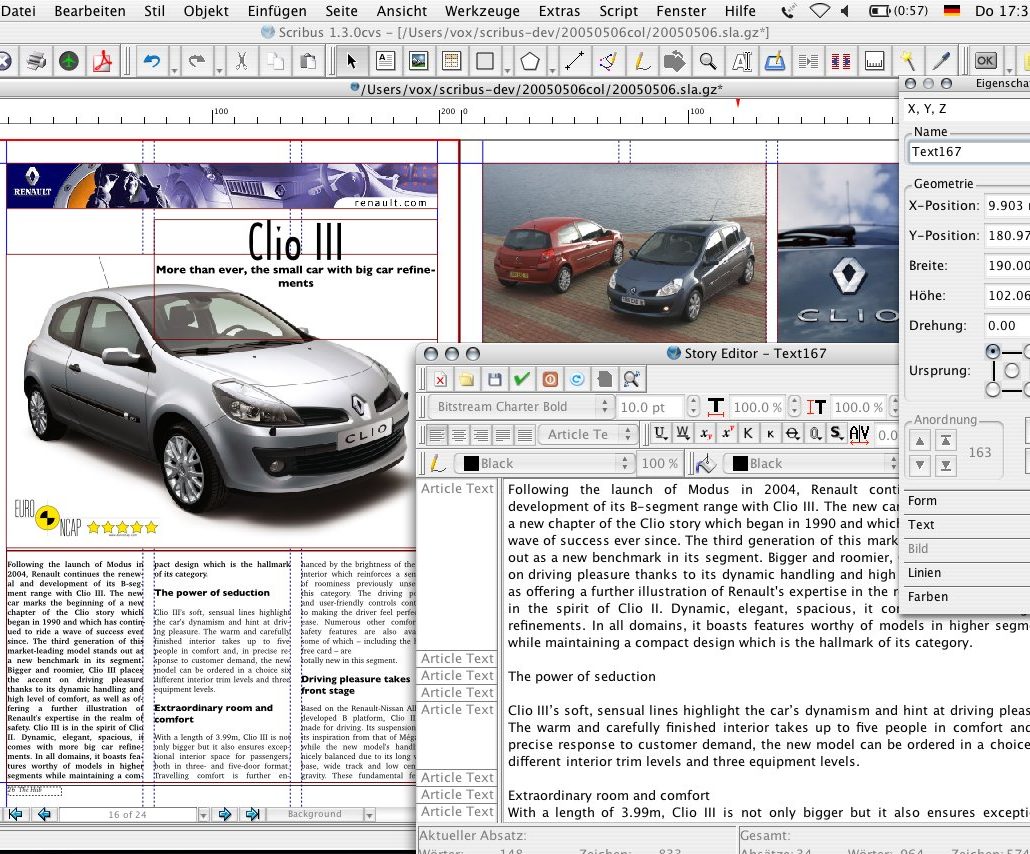Open the Bearbeiten menu

90,11
